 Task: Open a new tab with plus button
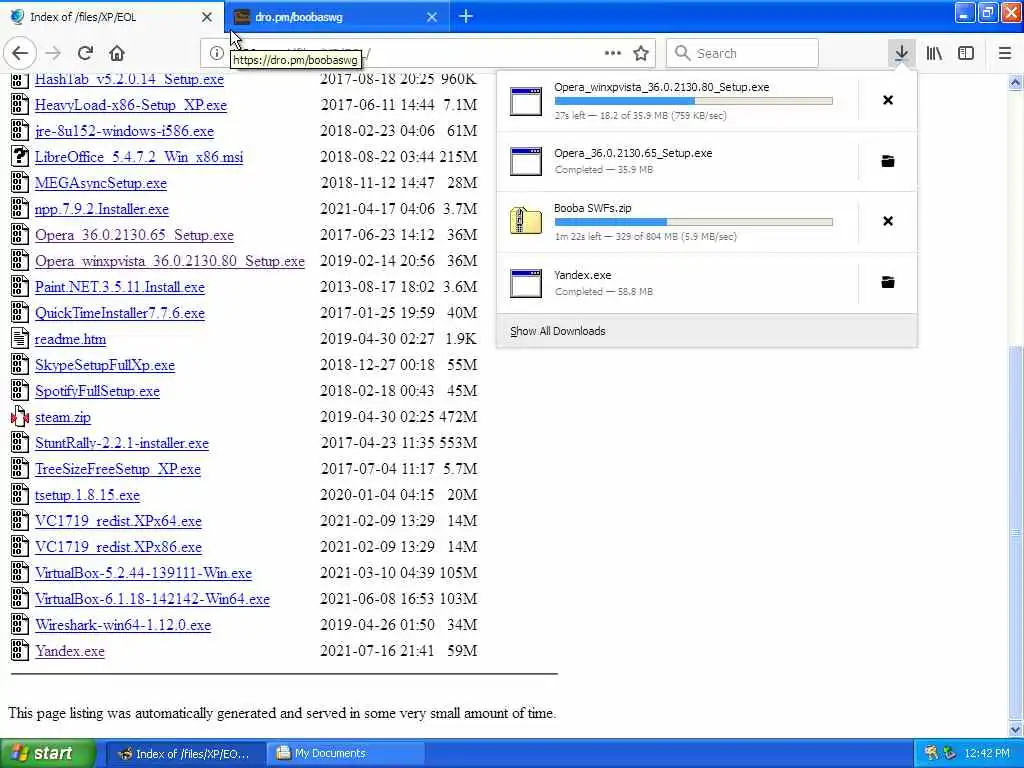466,16
